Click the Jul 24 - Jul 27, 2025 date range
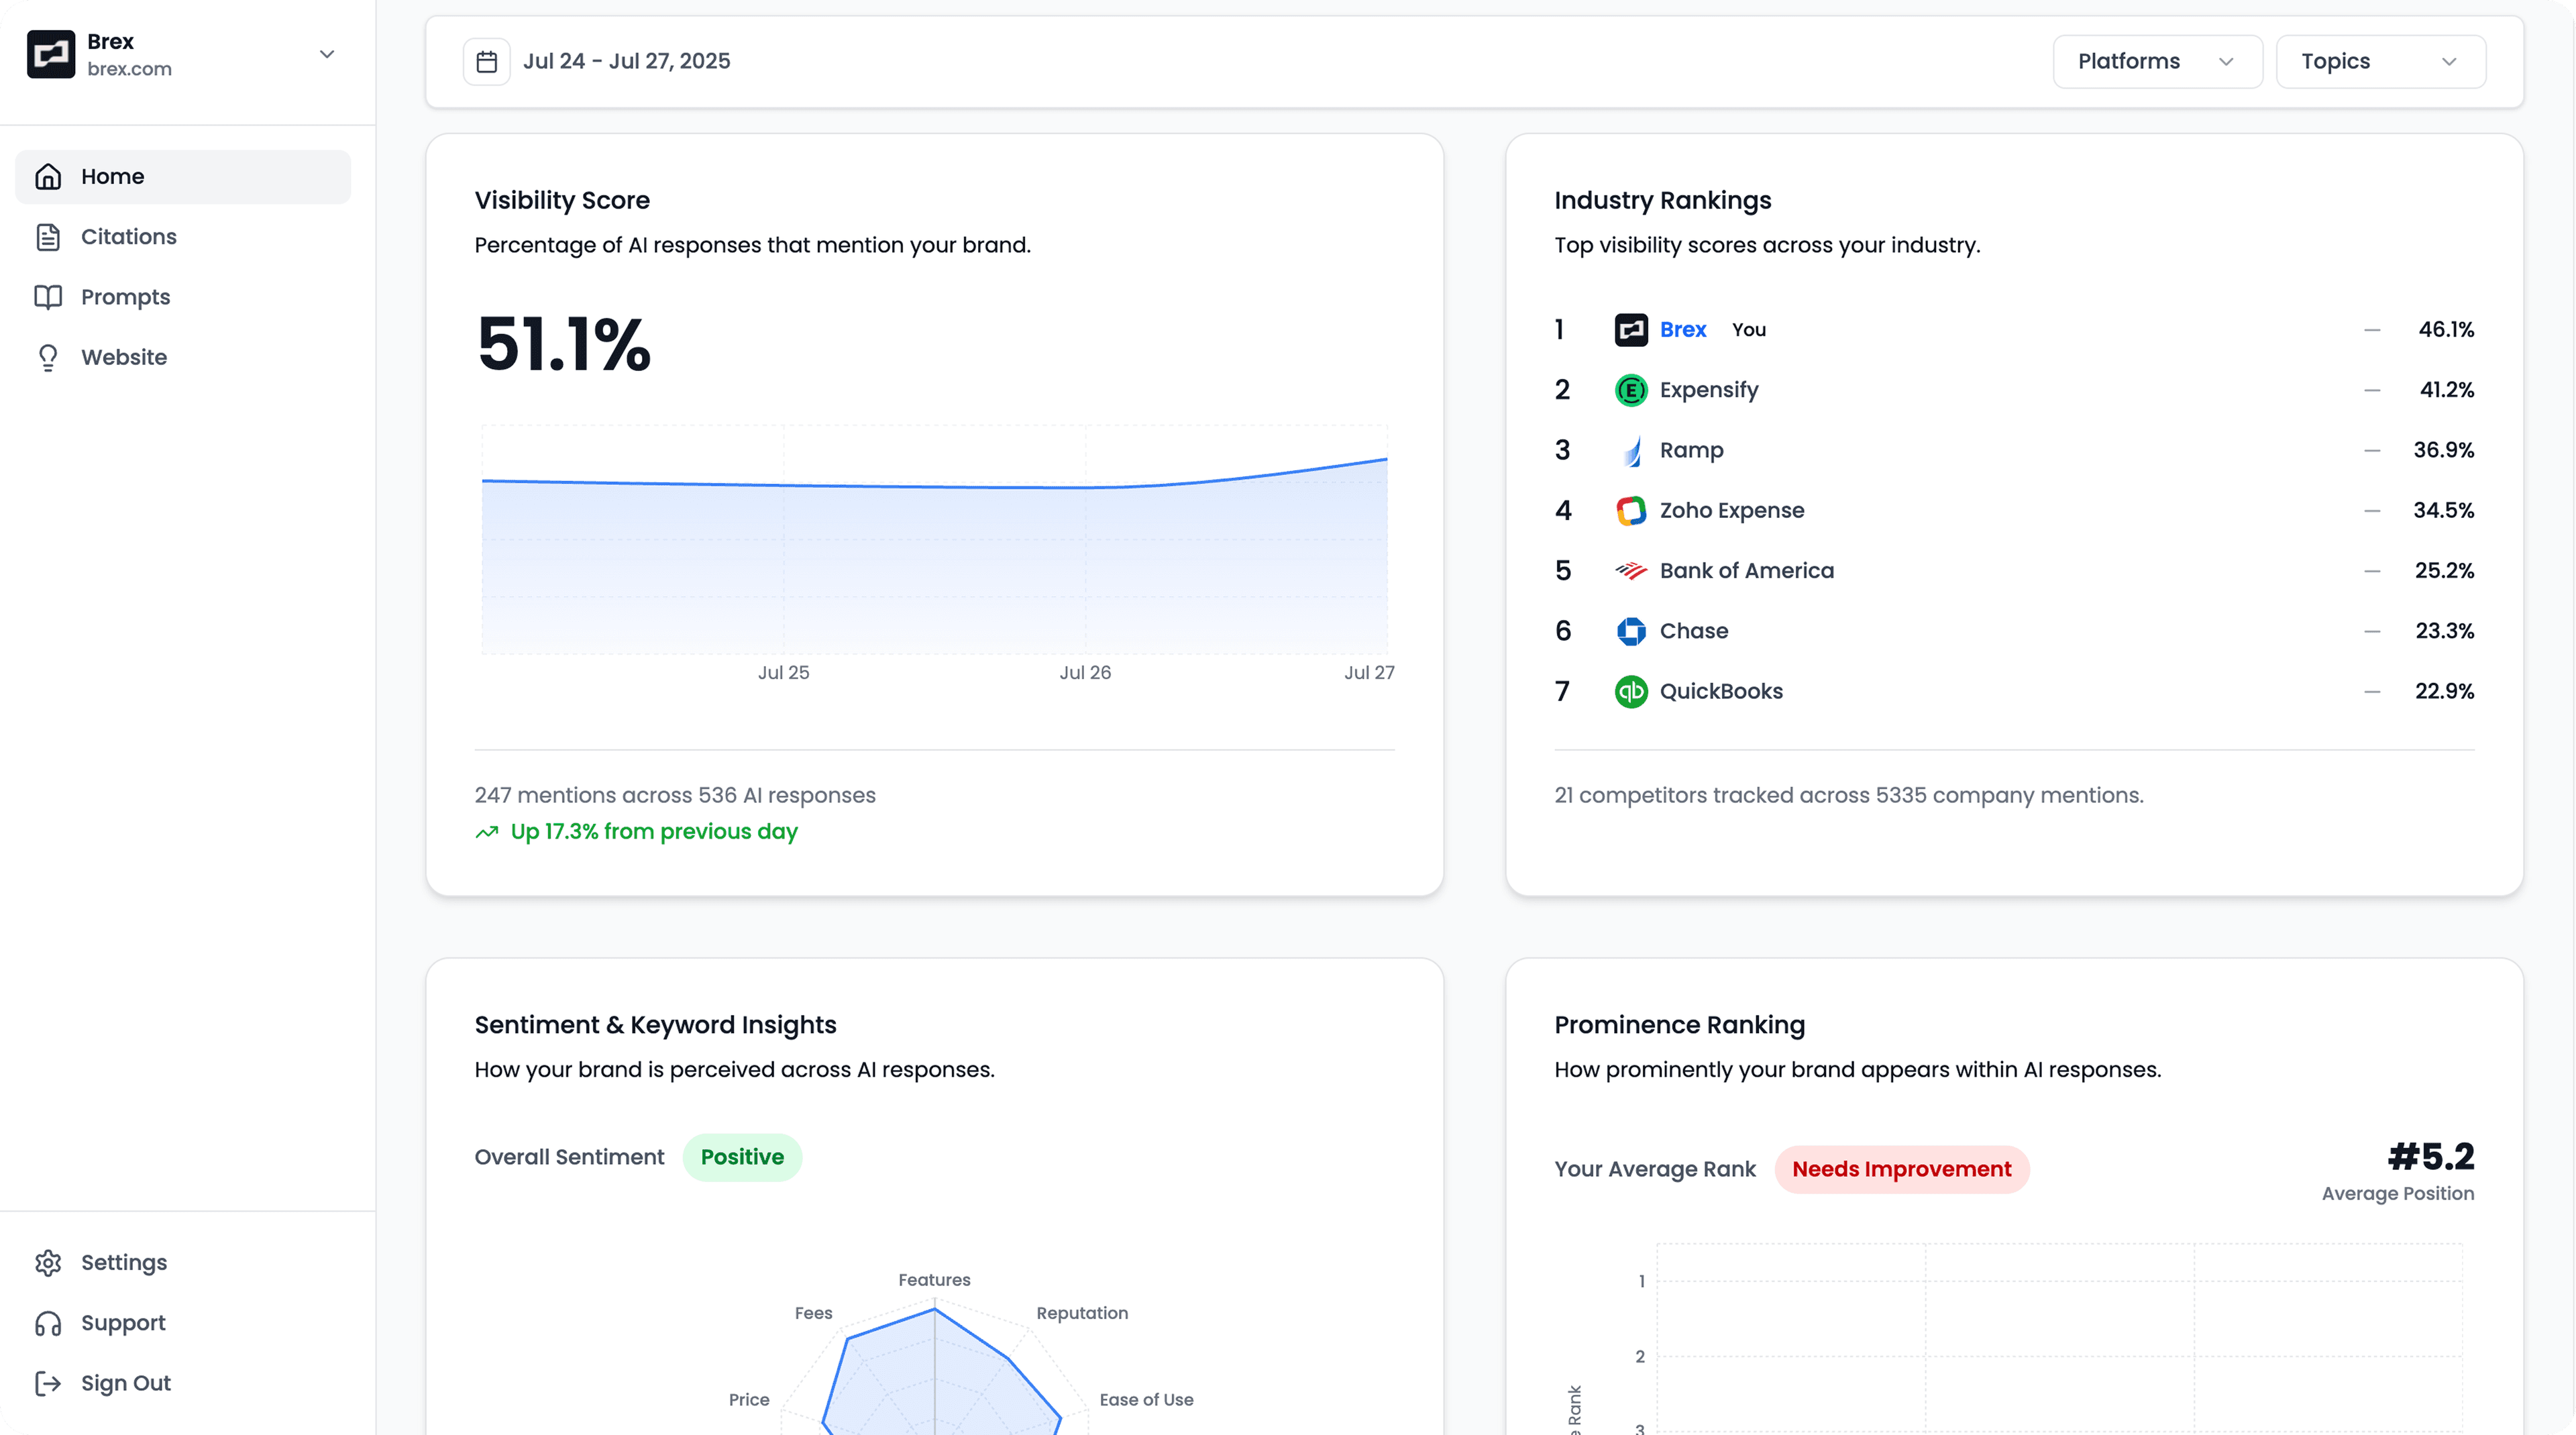 pyautogui.click(x=627, y=61)
